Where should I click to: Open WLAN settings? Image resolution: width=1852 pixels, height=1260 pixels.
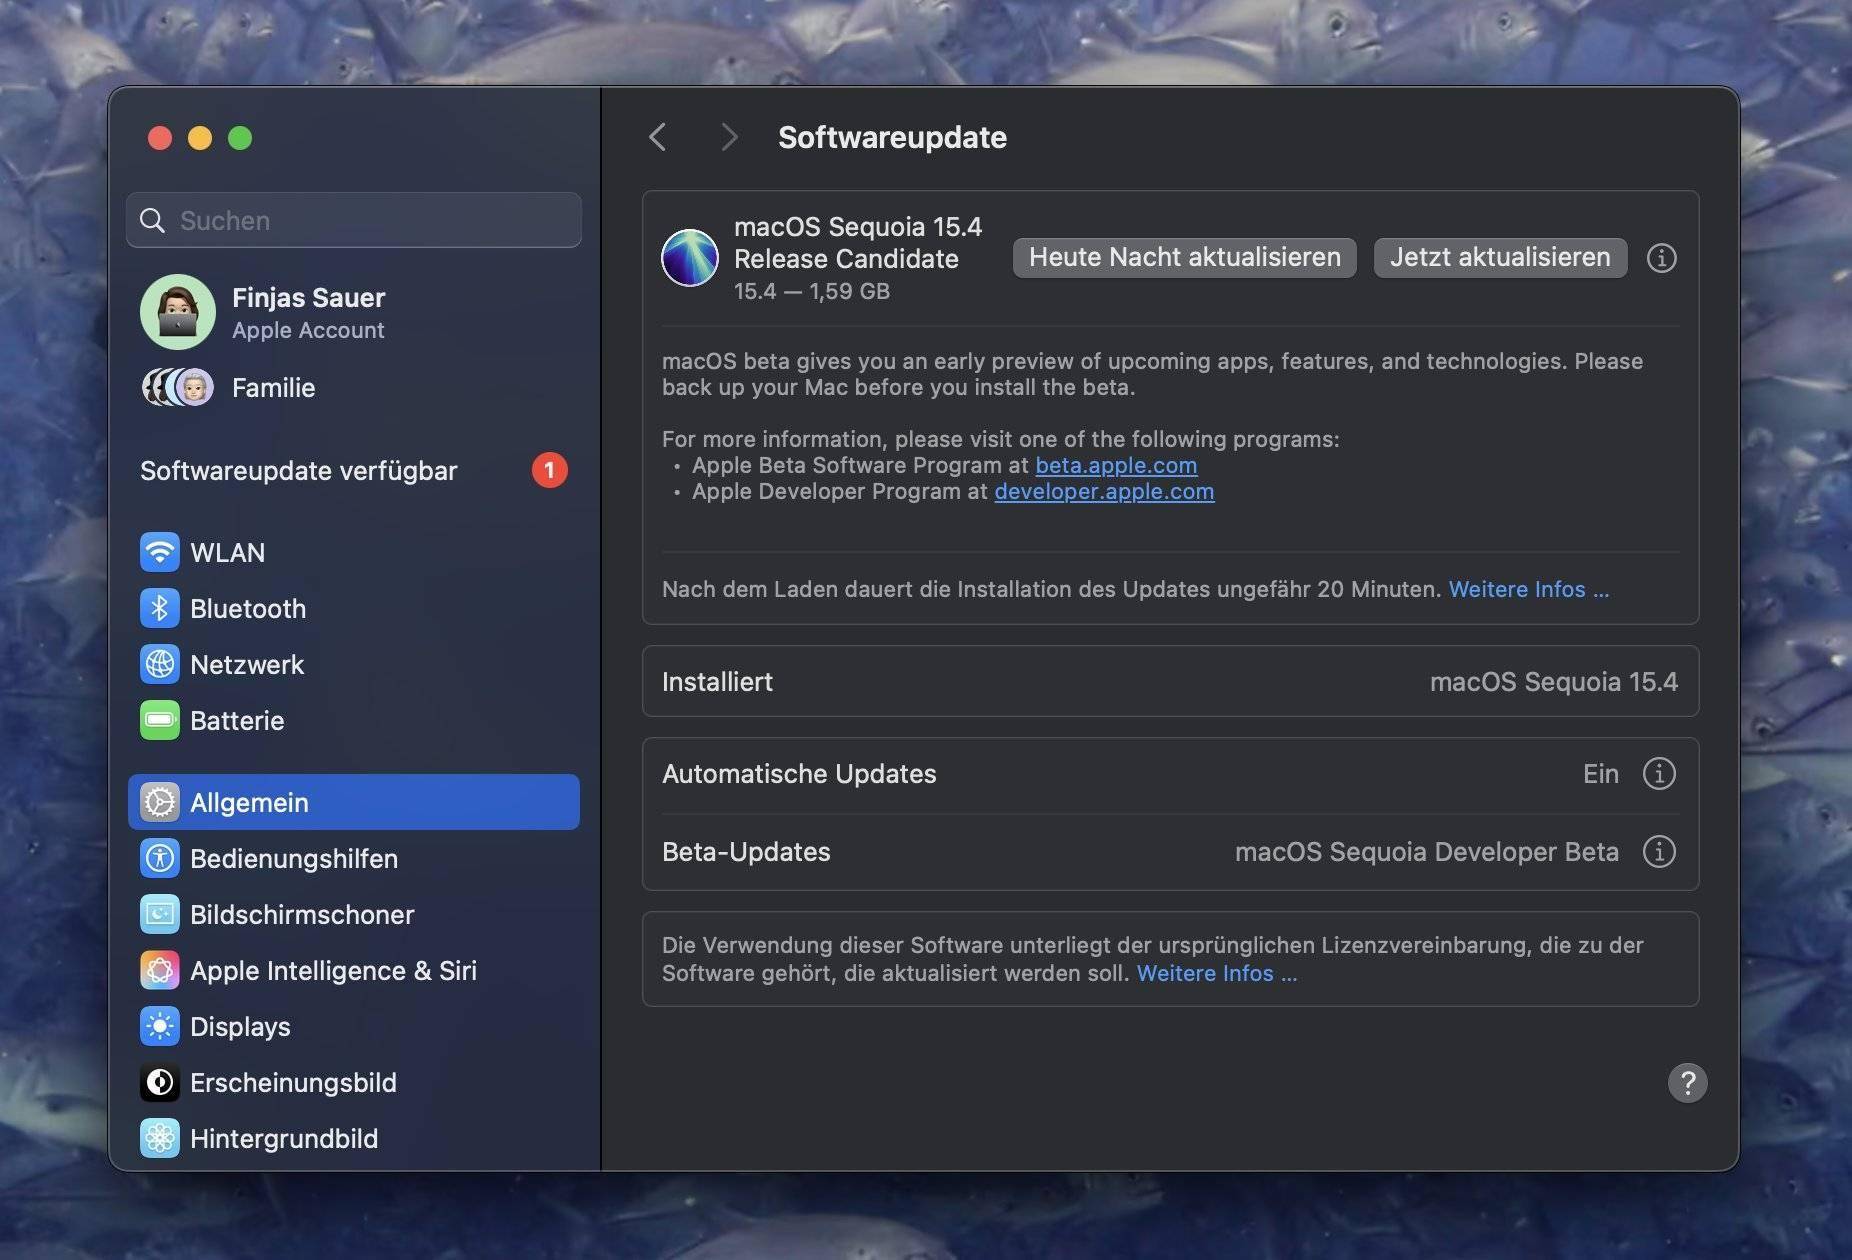tap(354, 552)
